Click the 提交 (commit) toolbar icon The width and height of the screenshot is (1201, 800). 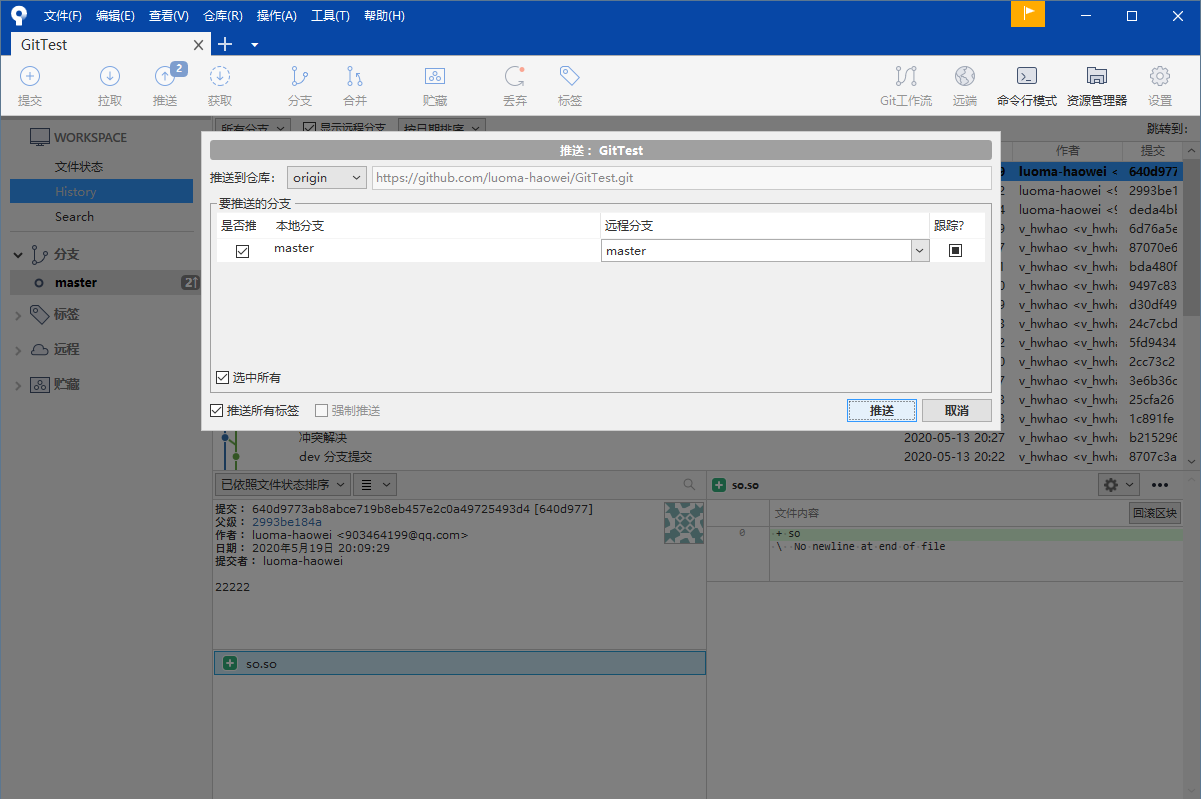(30, 76)
